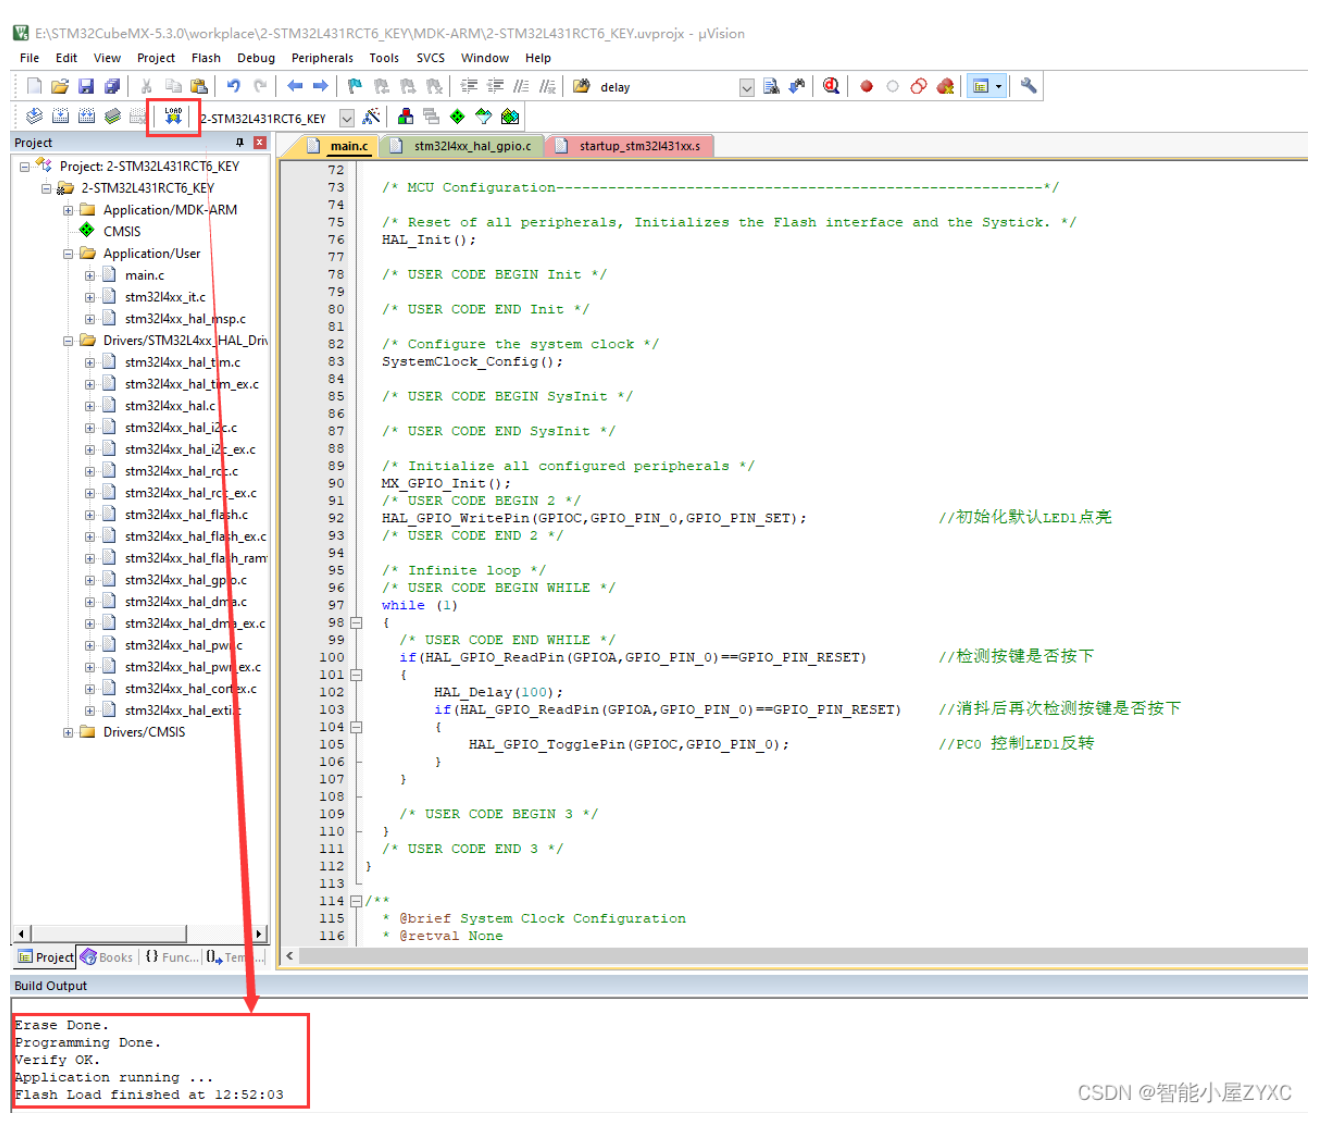Open Manage Project Items colored blocks icon
The height and width of the screenshot is (1124, 1331).
point(405,117)
